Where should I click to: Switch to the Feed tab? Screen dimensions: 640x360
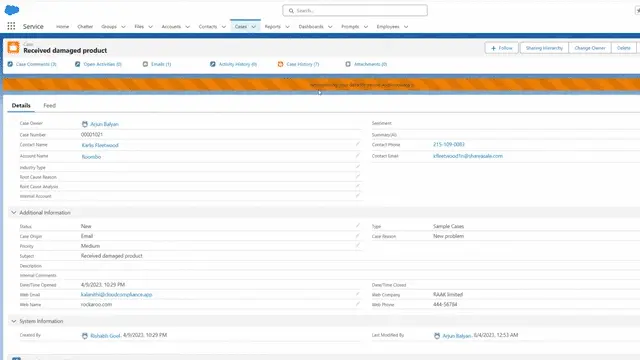(x=49, y=105)
